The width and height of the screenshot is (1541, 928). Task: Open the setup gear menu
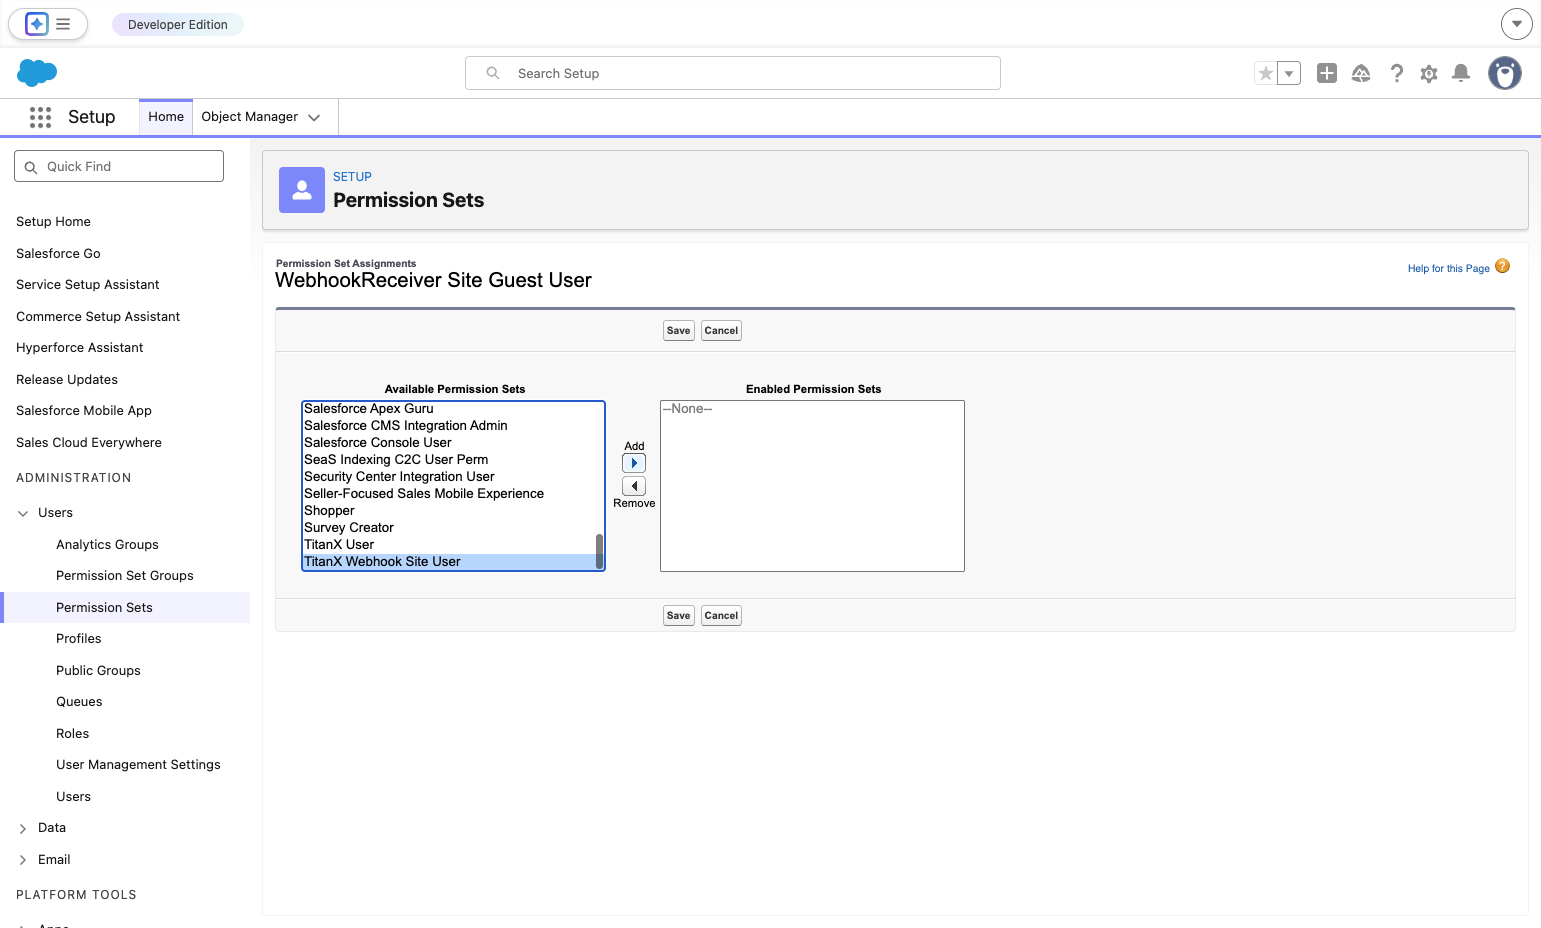point(1429,73)
